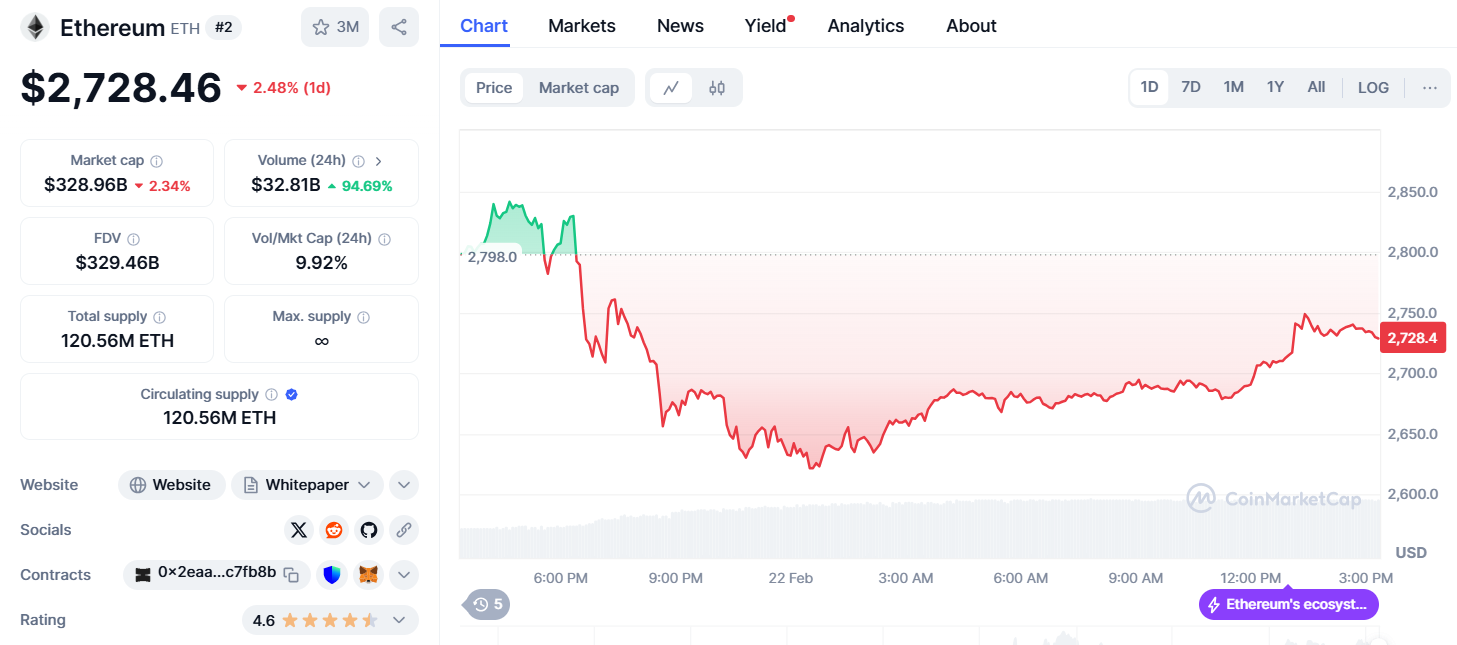Image resolution: width=1457 pixels, height=645 pixels.
Task: Open the Ethereum's ecosystem purple badge
Action: (1288, 605)
